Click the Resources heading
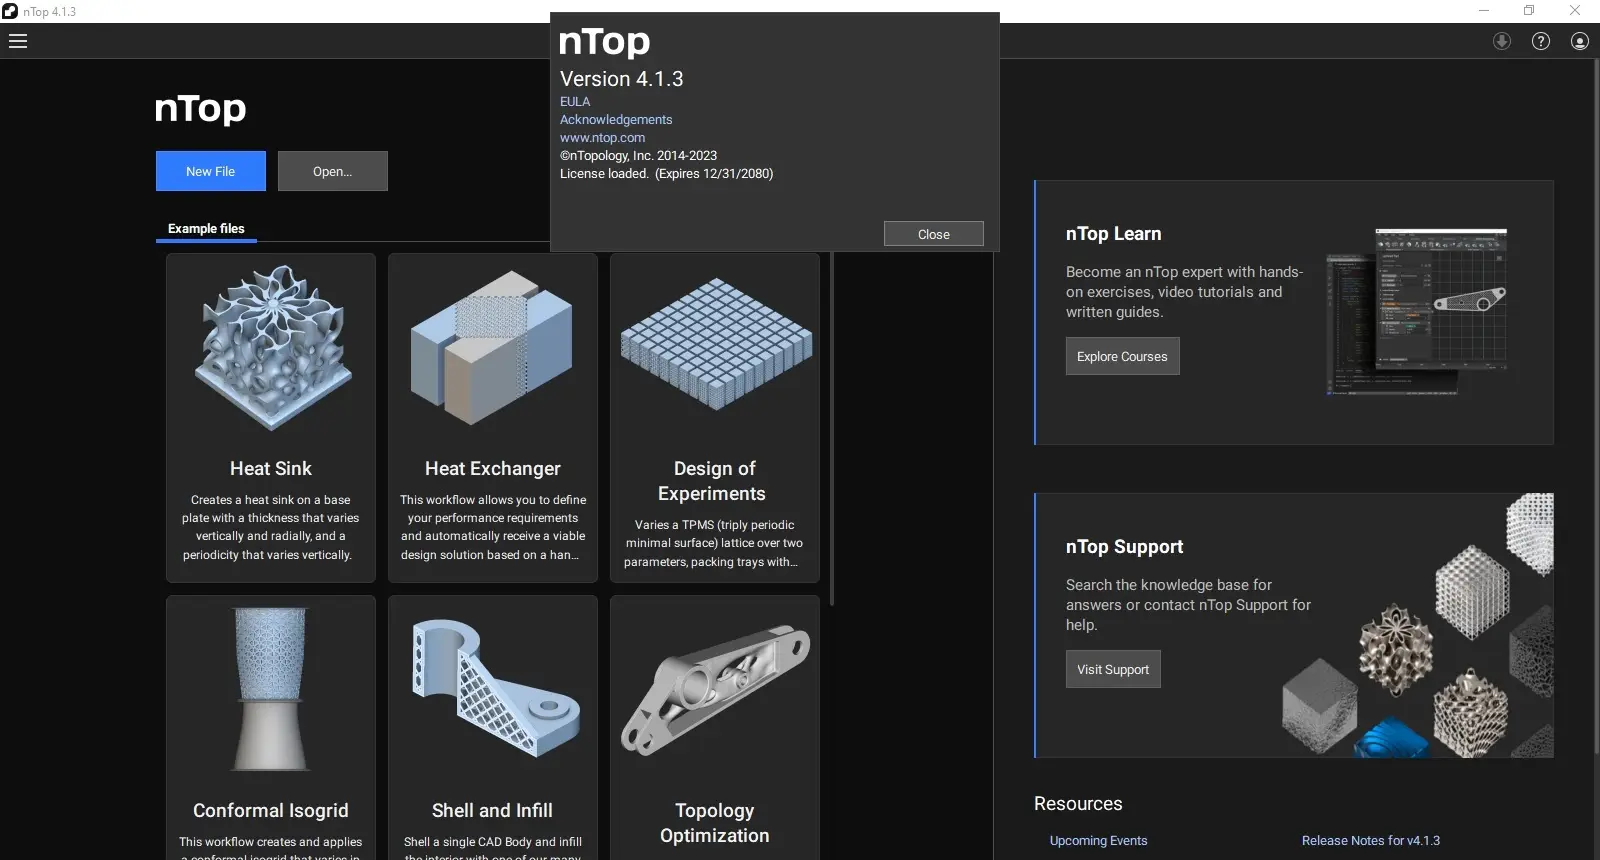This screenshot has width=1600, height=860. (x=1078, y=804)
